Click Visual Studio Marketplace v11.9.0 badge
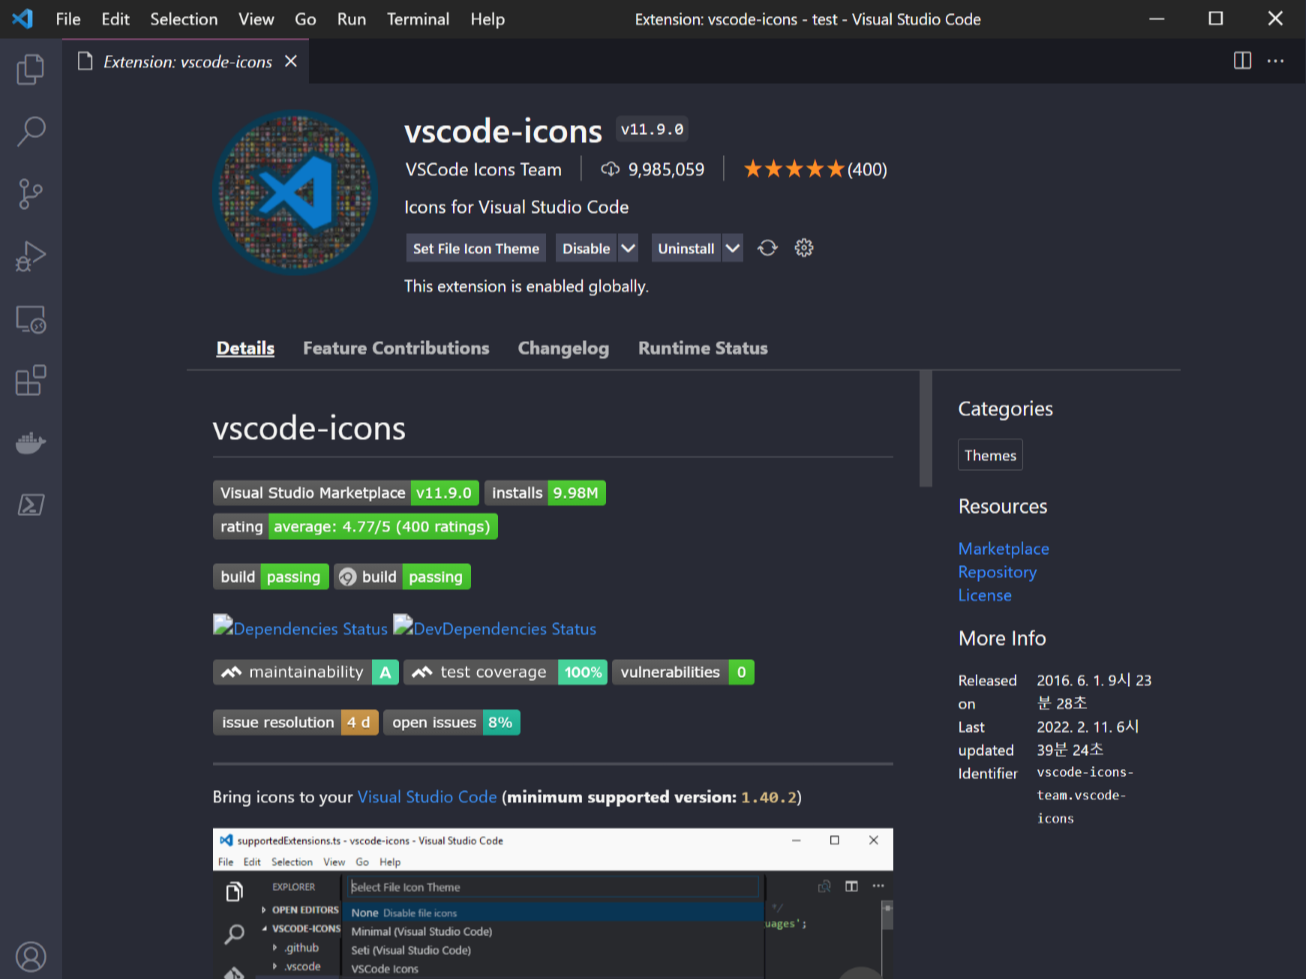 coord(346,493)
